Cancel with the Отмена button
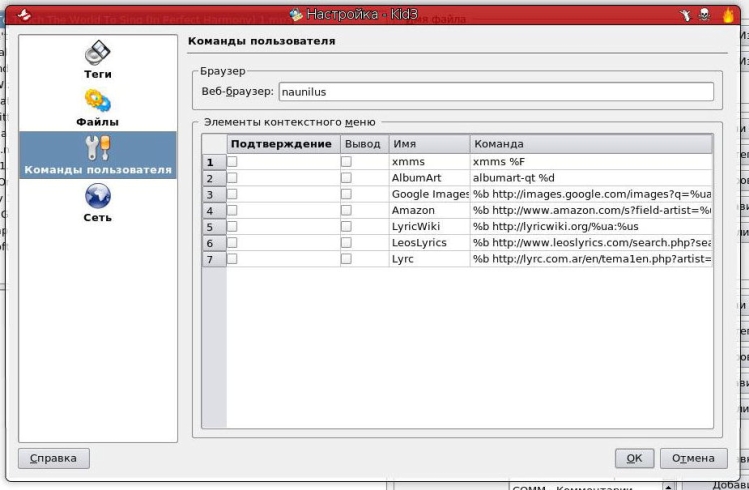Image resolution: width=749 pixels, height=490 pixels. coord(694,458)
